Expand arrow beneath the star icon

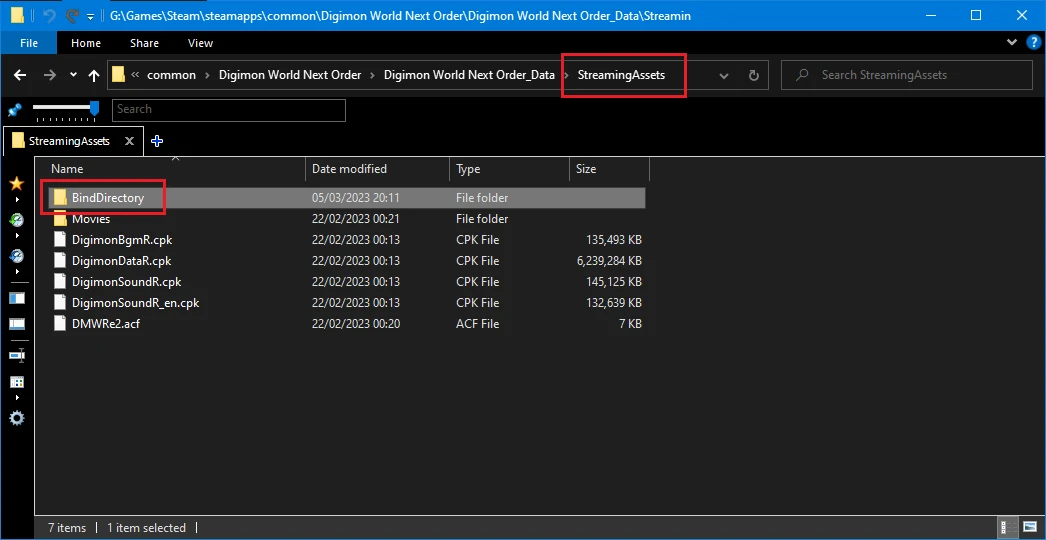tap(17, 200)
